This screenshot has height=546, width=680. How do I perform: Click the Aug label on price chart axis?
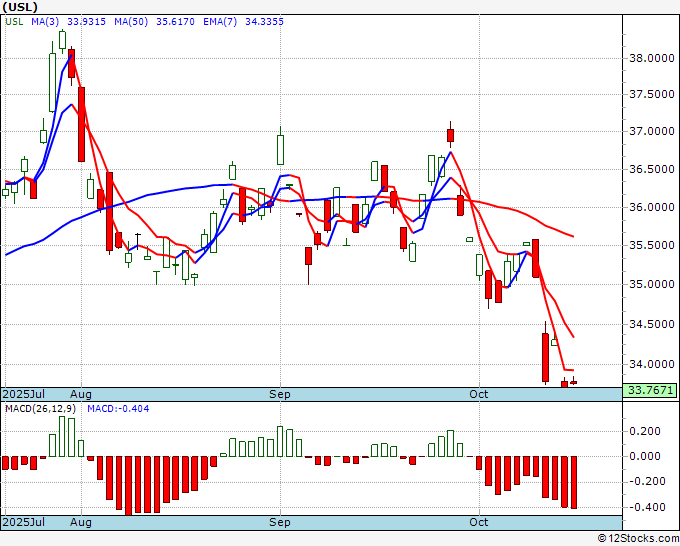(x=81, y=394)
